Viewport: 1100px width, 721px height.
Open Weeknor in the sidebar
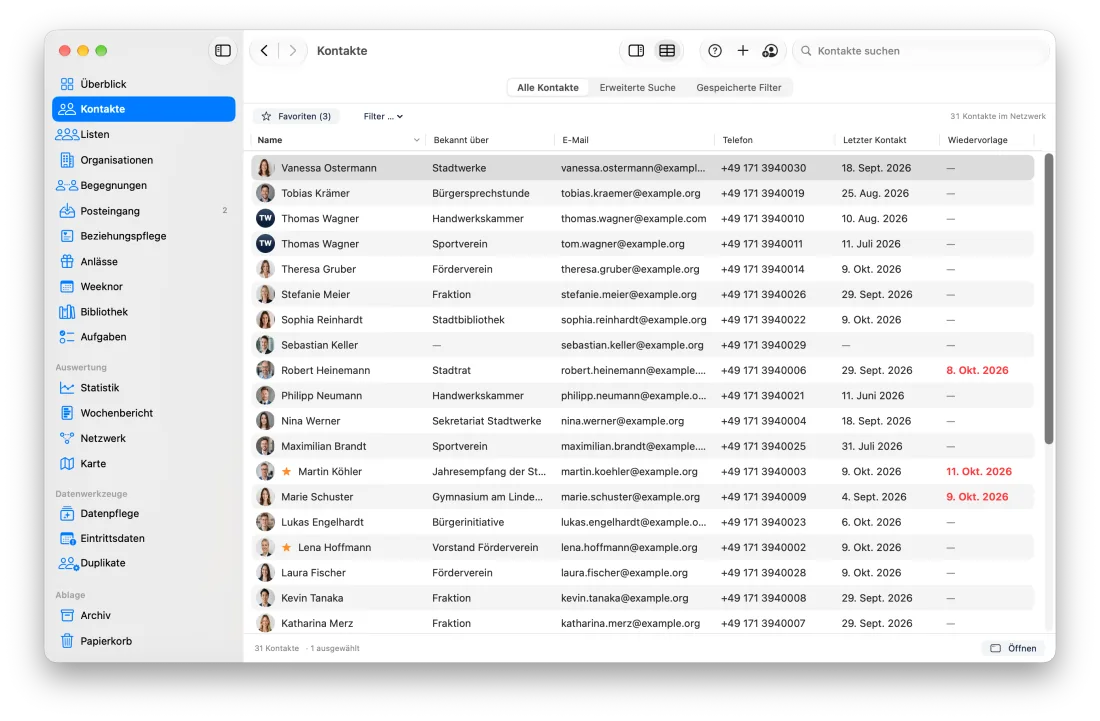[x=144, y=286]
